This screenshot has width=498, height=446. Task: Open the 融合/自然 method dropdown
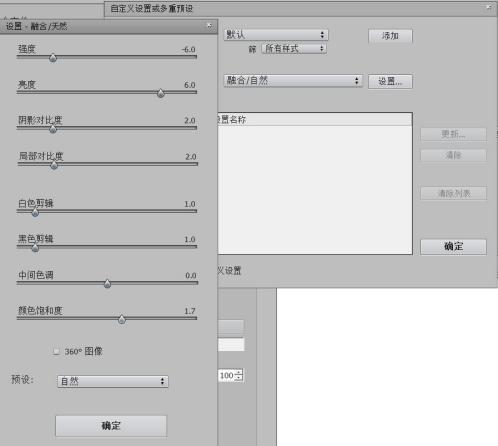293,81
